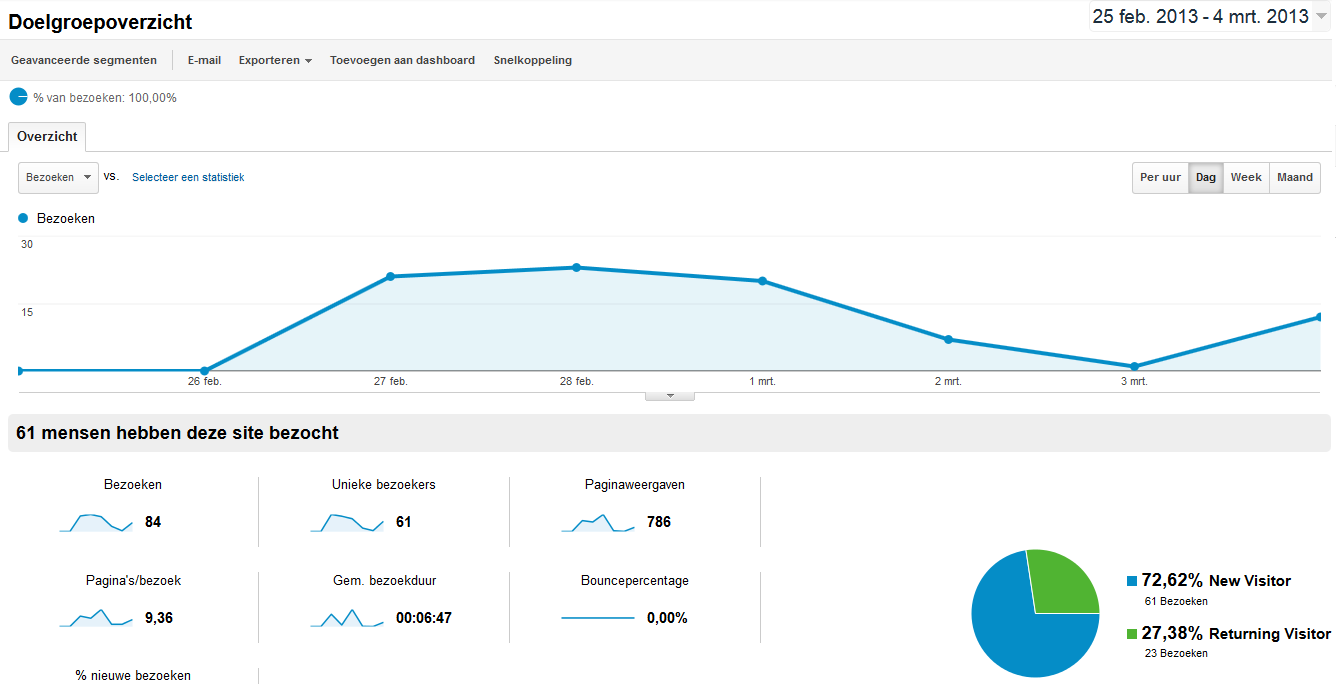Viewport: 1341px width, 684px height.
Task: Open the Bezoeken metric selector dropdown
Action: (x=59, y=178)
